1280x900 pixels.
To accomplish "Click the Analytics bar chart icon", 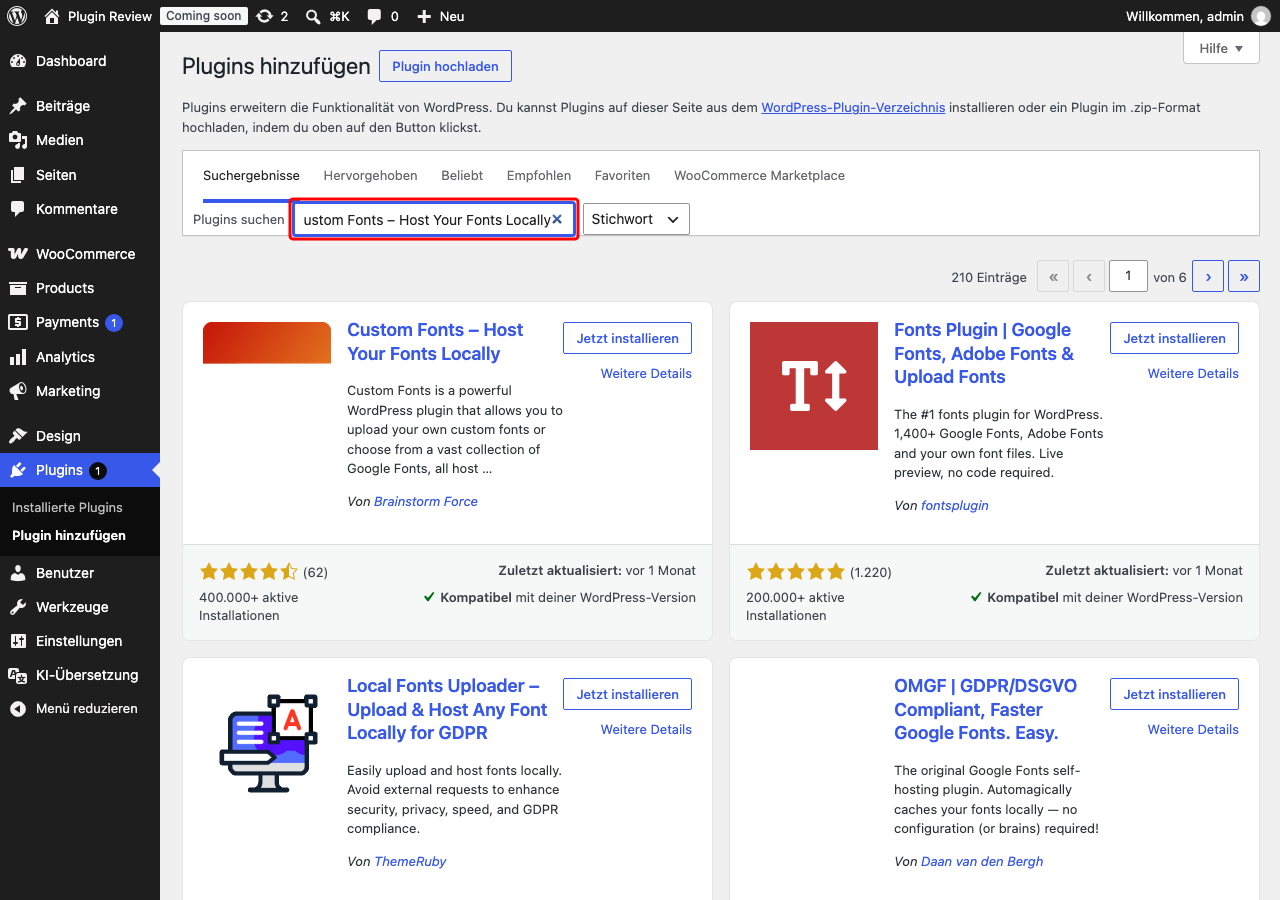I will pos(18,357).
